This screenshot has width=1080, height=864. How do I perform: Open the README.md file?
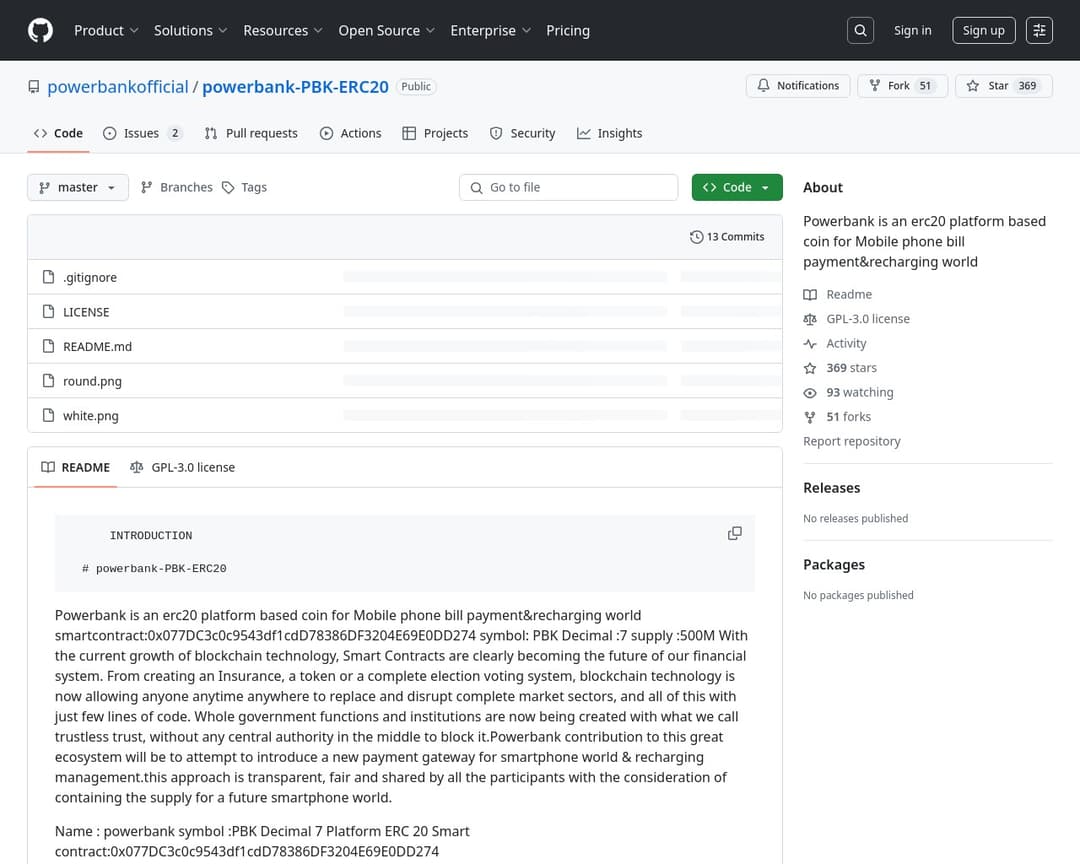[97, 346]
